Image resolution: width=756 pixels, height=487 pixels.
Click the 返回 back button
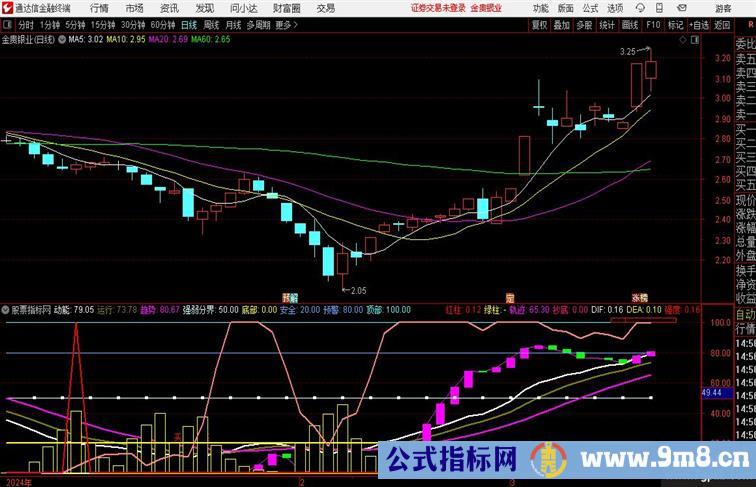pos(722,25)
